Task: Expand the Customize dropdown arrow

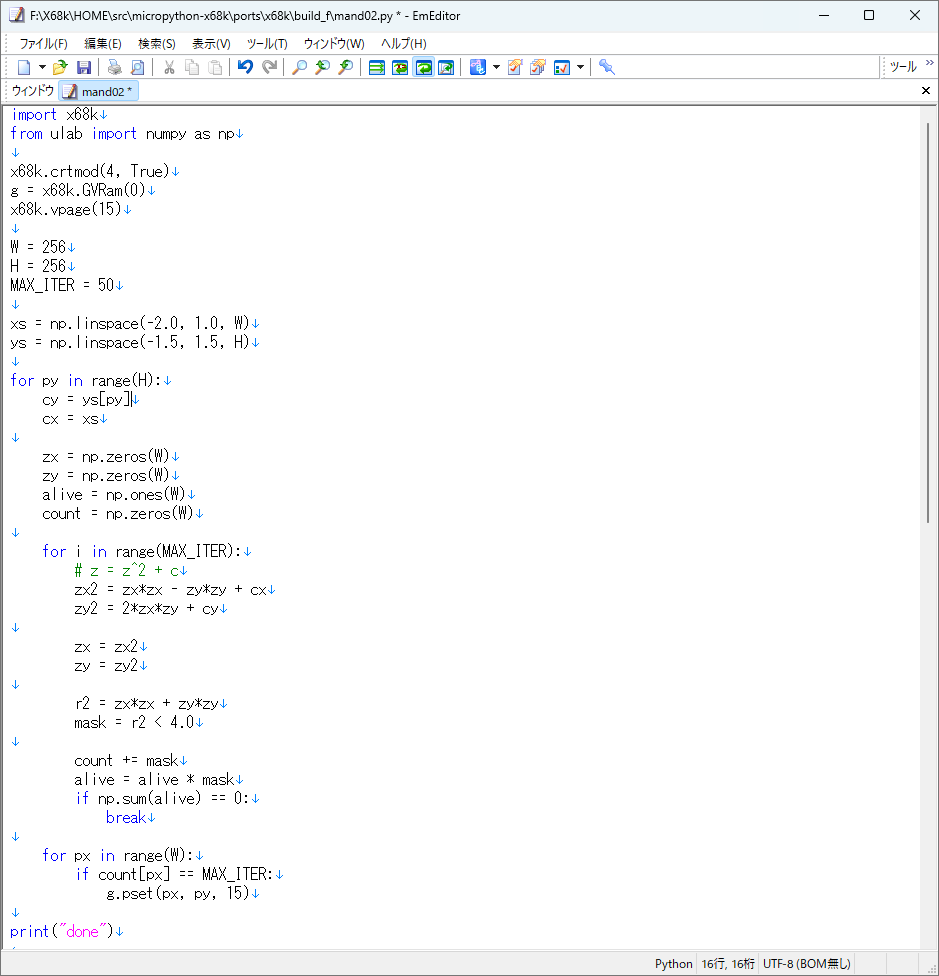Action: click(x=580, y=67)
